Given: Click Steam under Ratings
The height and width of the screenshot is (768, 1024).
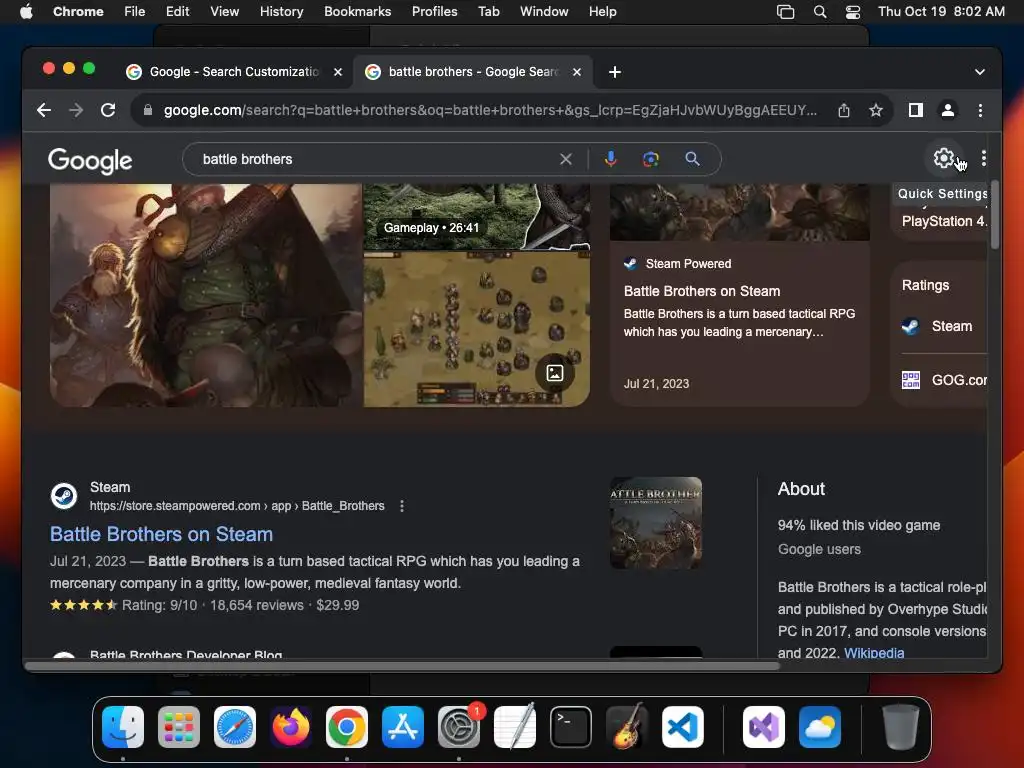Looking at the screenshot, I should (952, 326).
